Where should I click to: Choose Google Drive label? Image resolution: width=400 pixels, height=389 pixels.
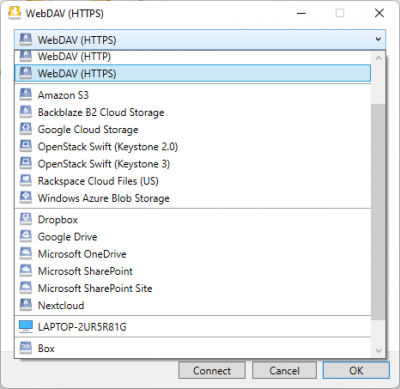67,237
